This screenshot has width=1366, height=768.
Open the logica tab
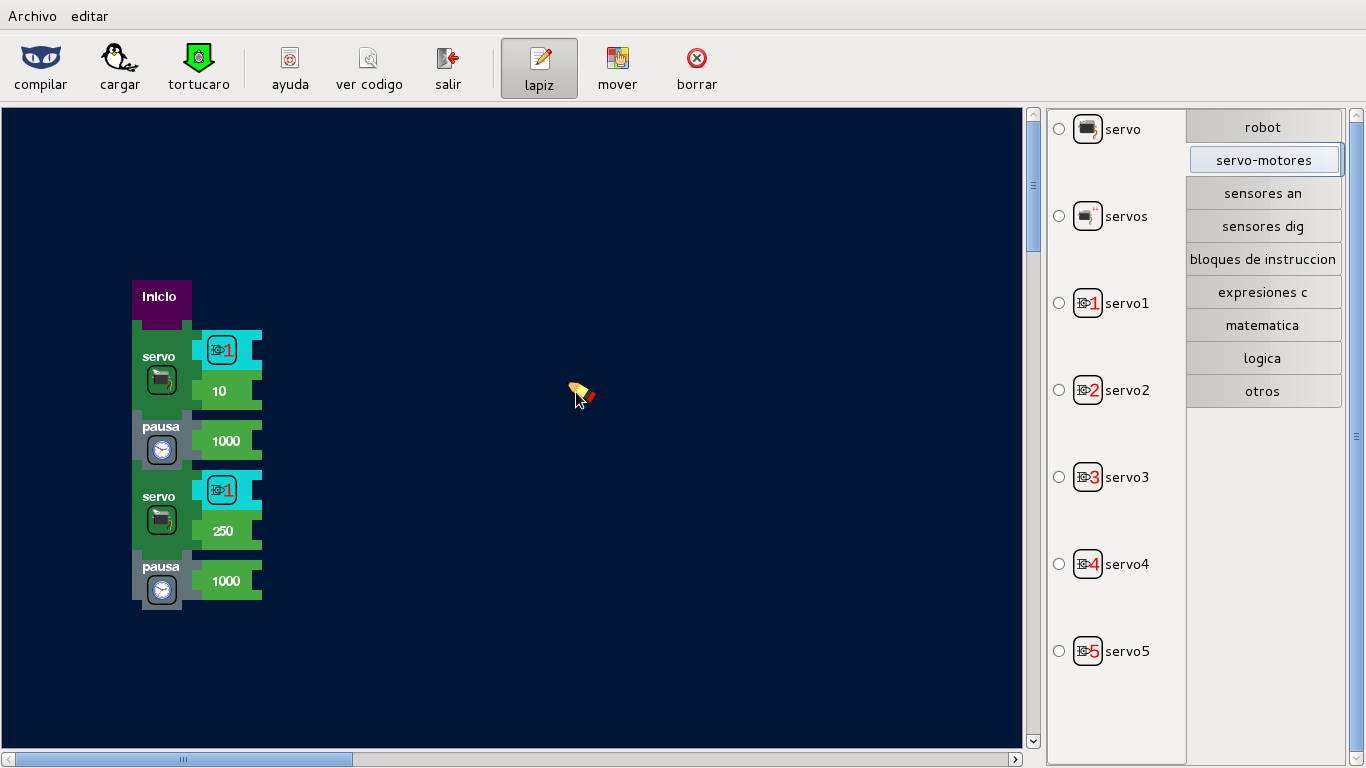click(1263, 358)
